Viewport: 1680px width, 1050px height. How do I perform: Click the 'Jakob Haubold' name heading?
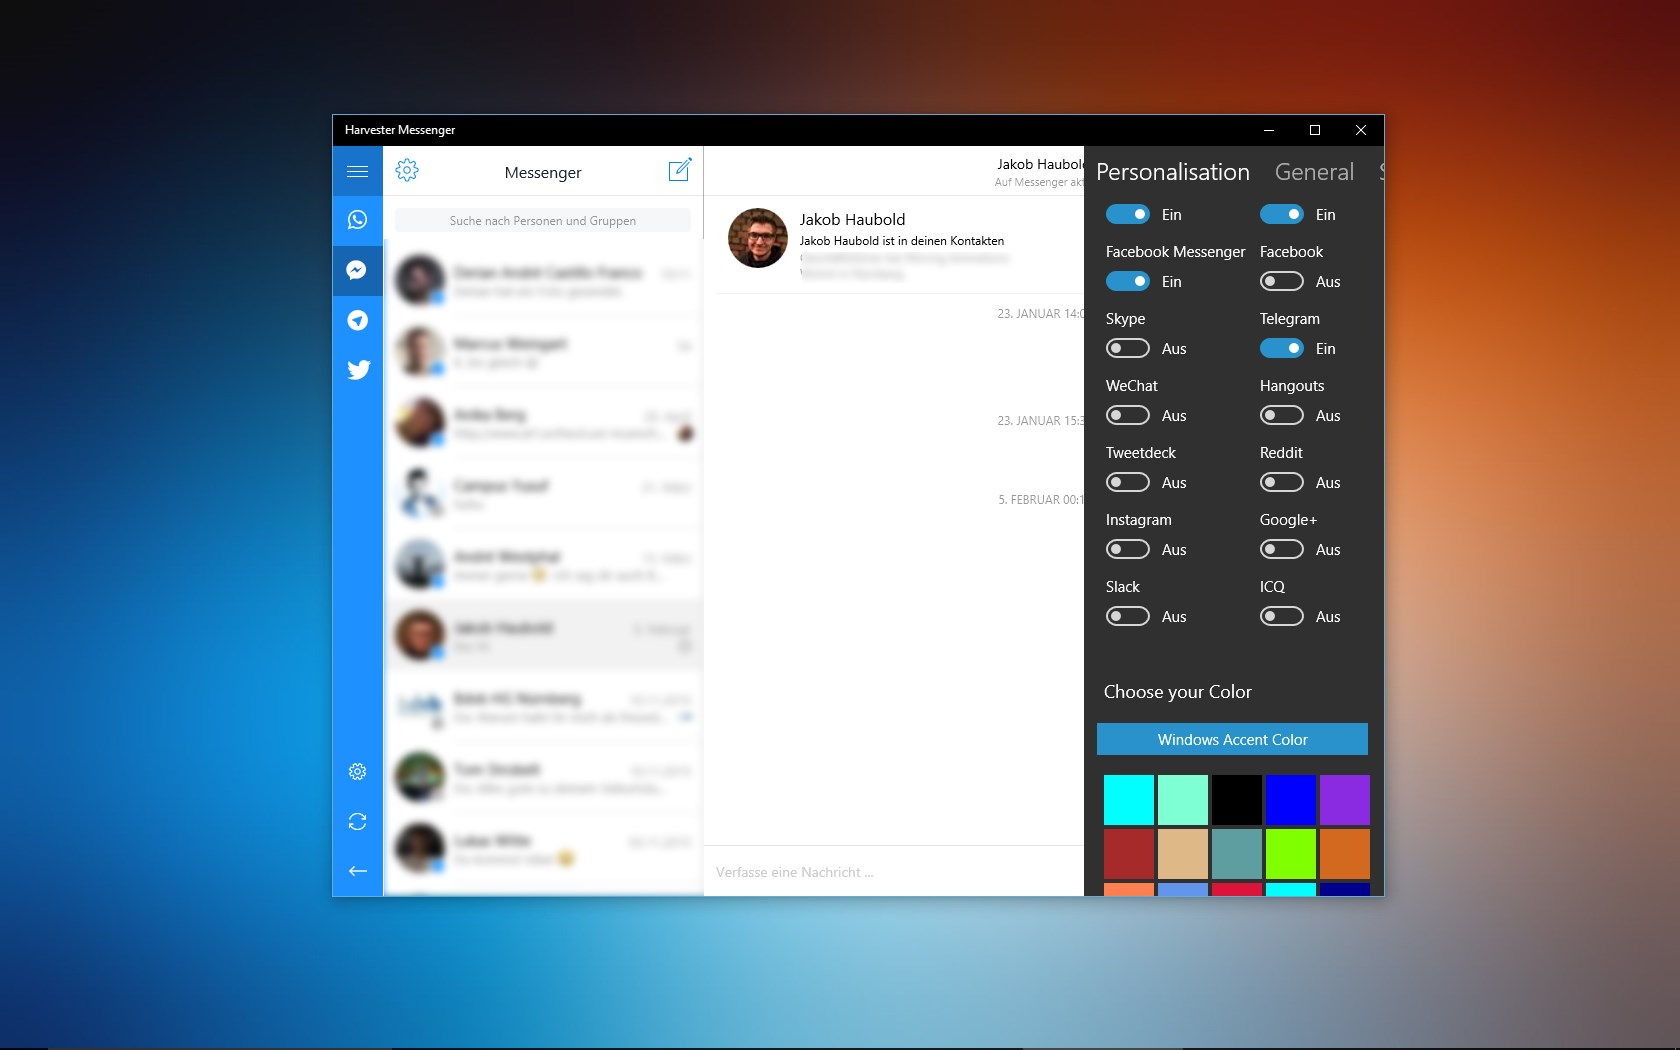click(x=852, y=219)
